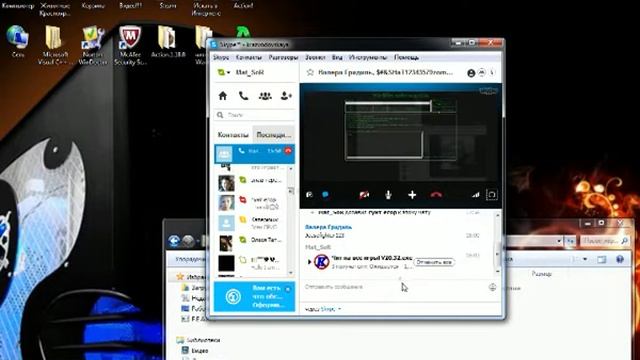Open the Инструменты menu
Image resolution: width=640 pixels, height=360 pixels.
368,58
